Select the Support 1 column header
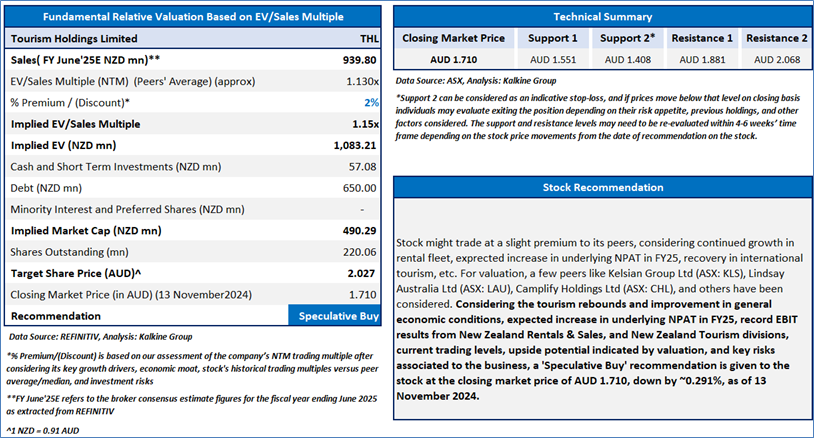The width and height of the screenshot is (814, 438). (x=552, y=38)
